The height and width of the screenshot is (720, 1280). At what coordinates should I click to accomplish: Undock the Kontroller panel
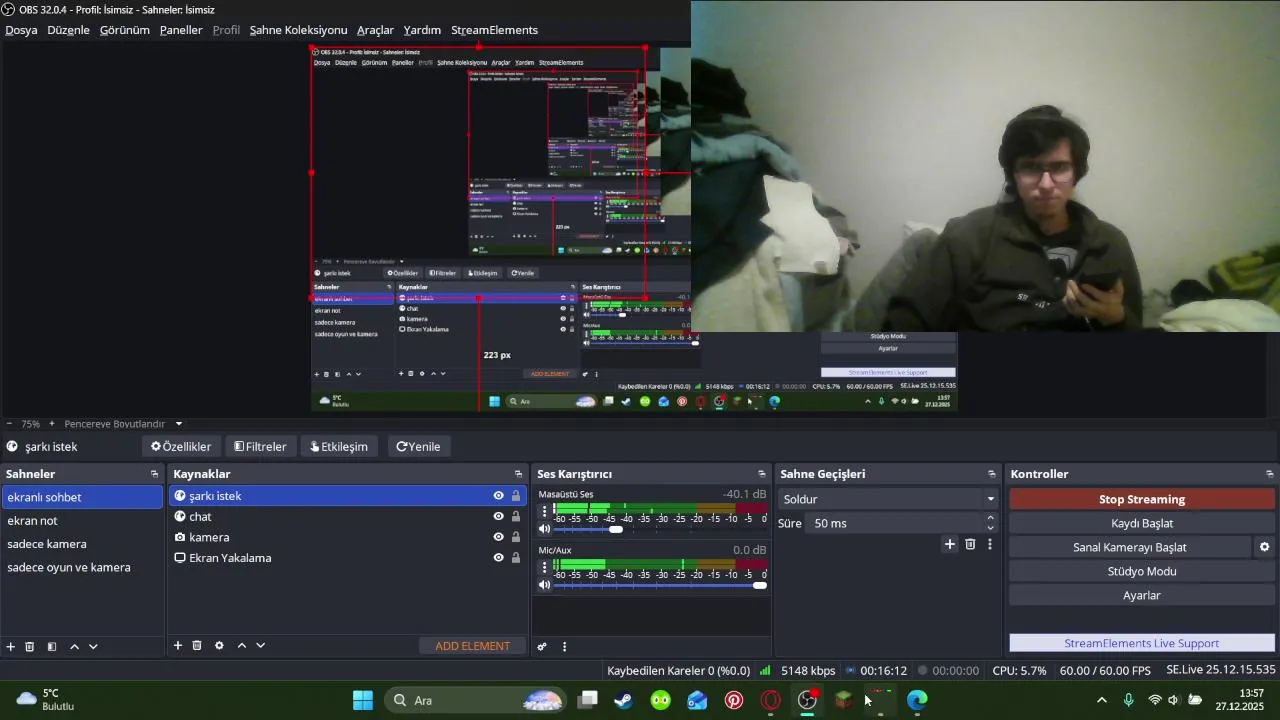1270,474
